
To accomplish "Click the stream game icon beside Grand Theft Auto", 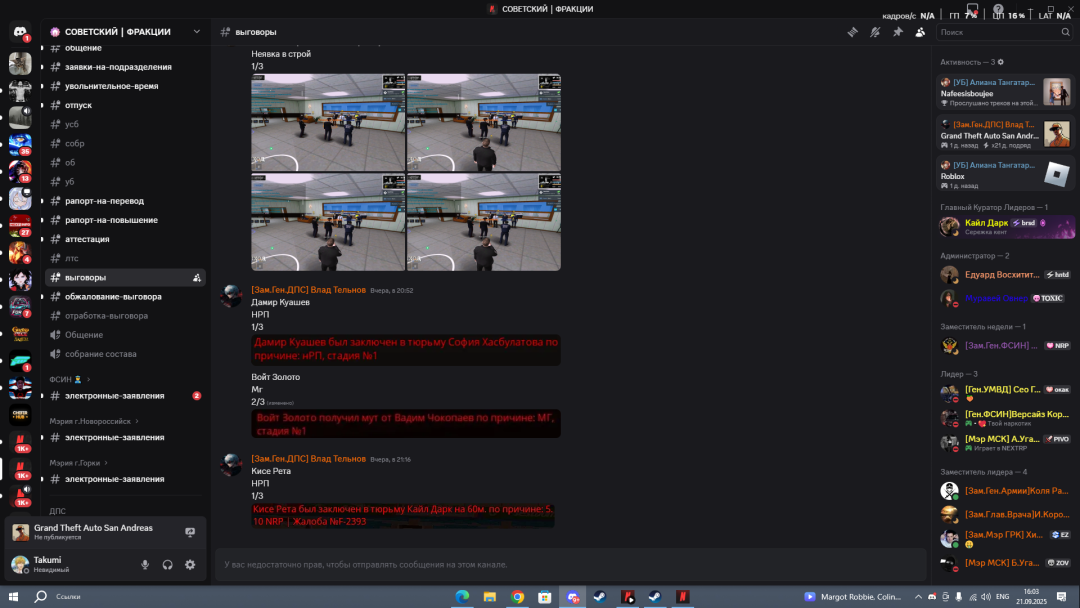I will [x=190, y=532].
